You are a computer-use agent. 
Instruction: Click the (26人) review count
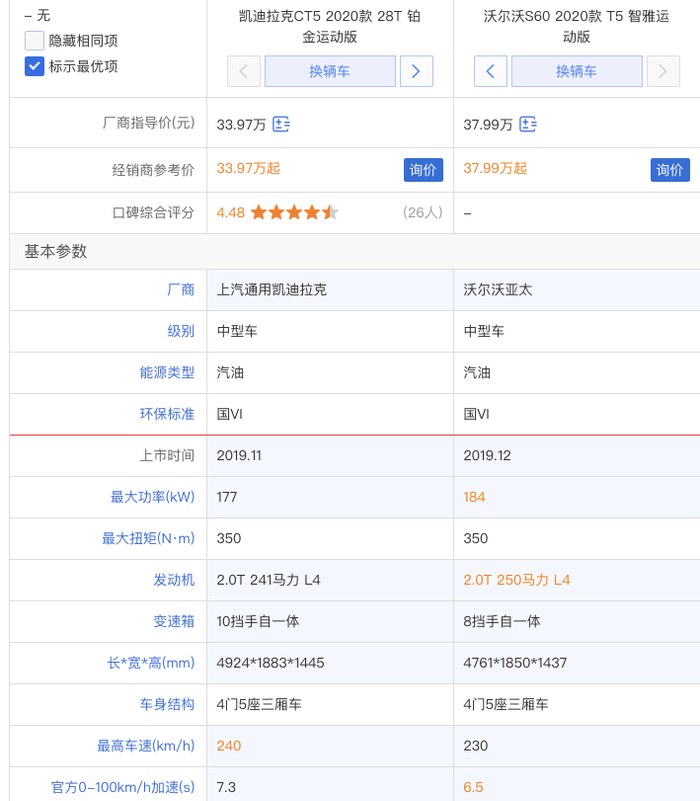pyautogui.click(x=422, y=212)
